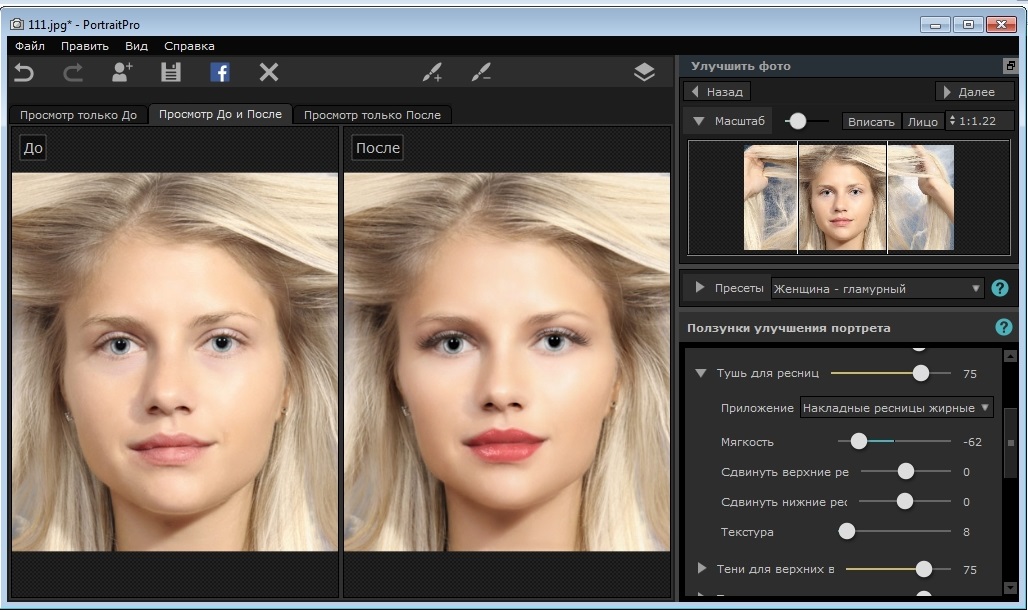1028x610 pixels.
Task: Collapse the Масштаб section
Action: pos(699,121)
